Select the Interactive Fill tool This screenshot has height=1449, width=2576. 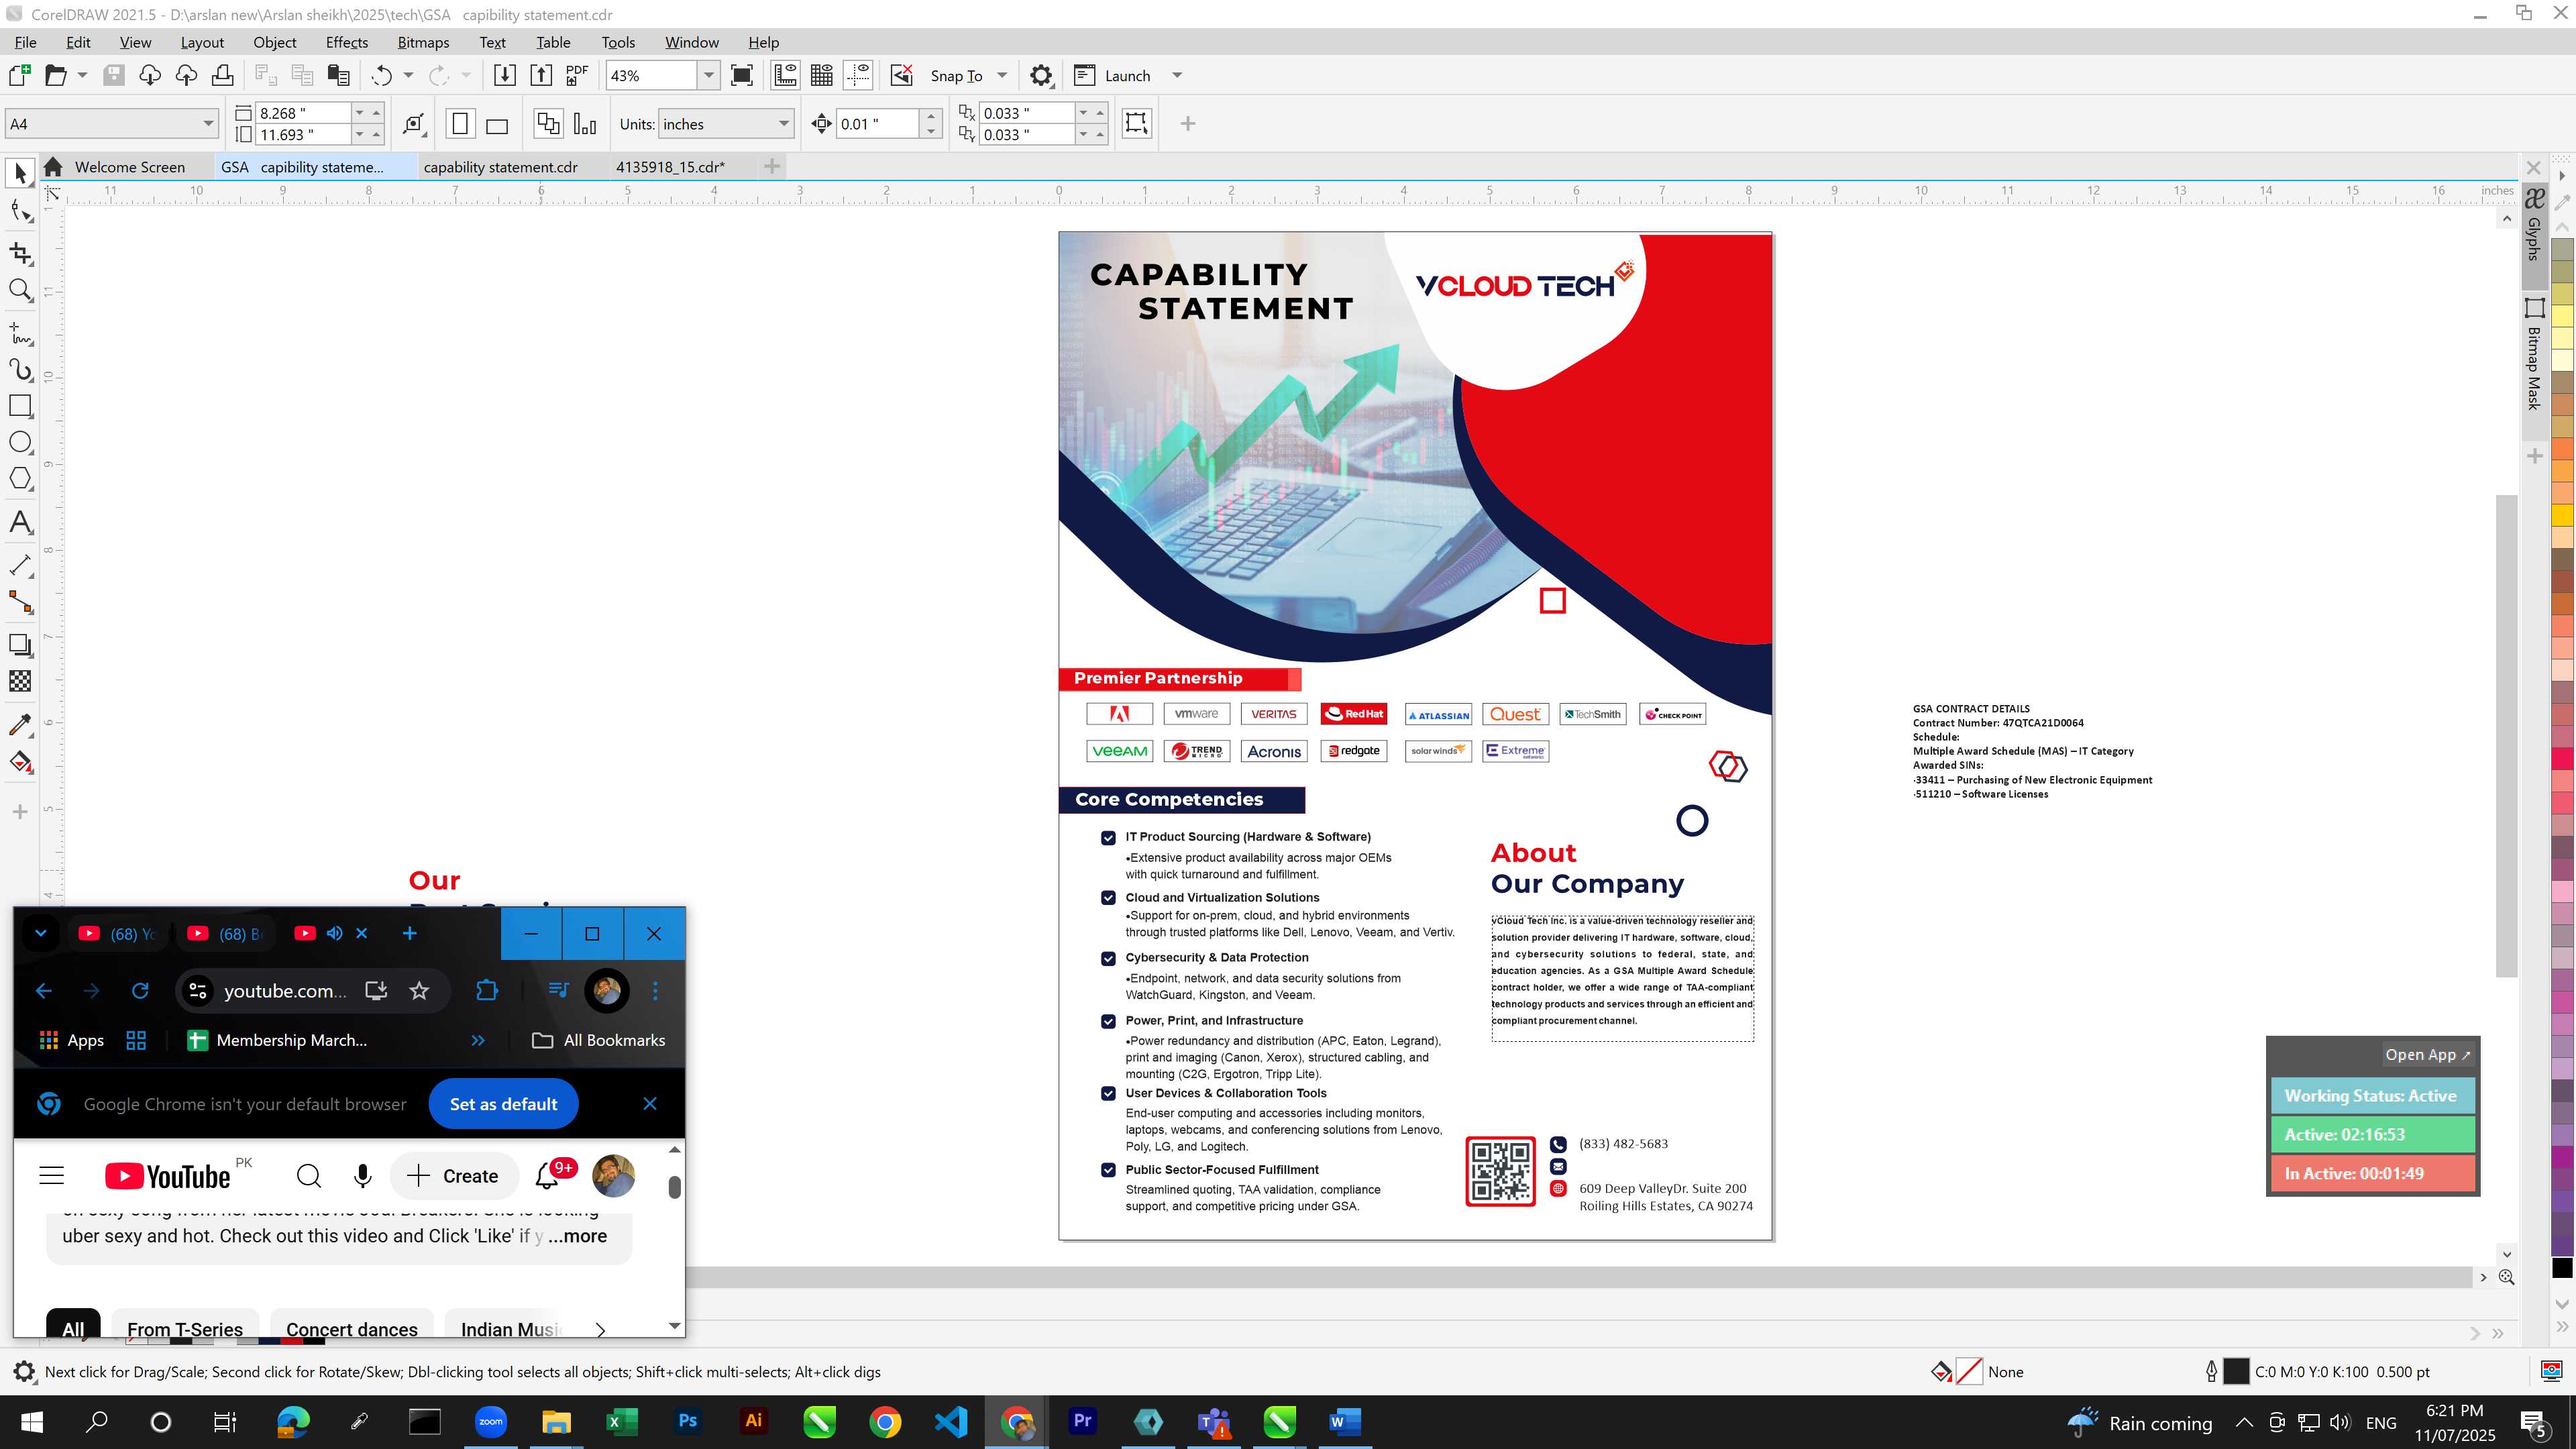[20, 762]
